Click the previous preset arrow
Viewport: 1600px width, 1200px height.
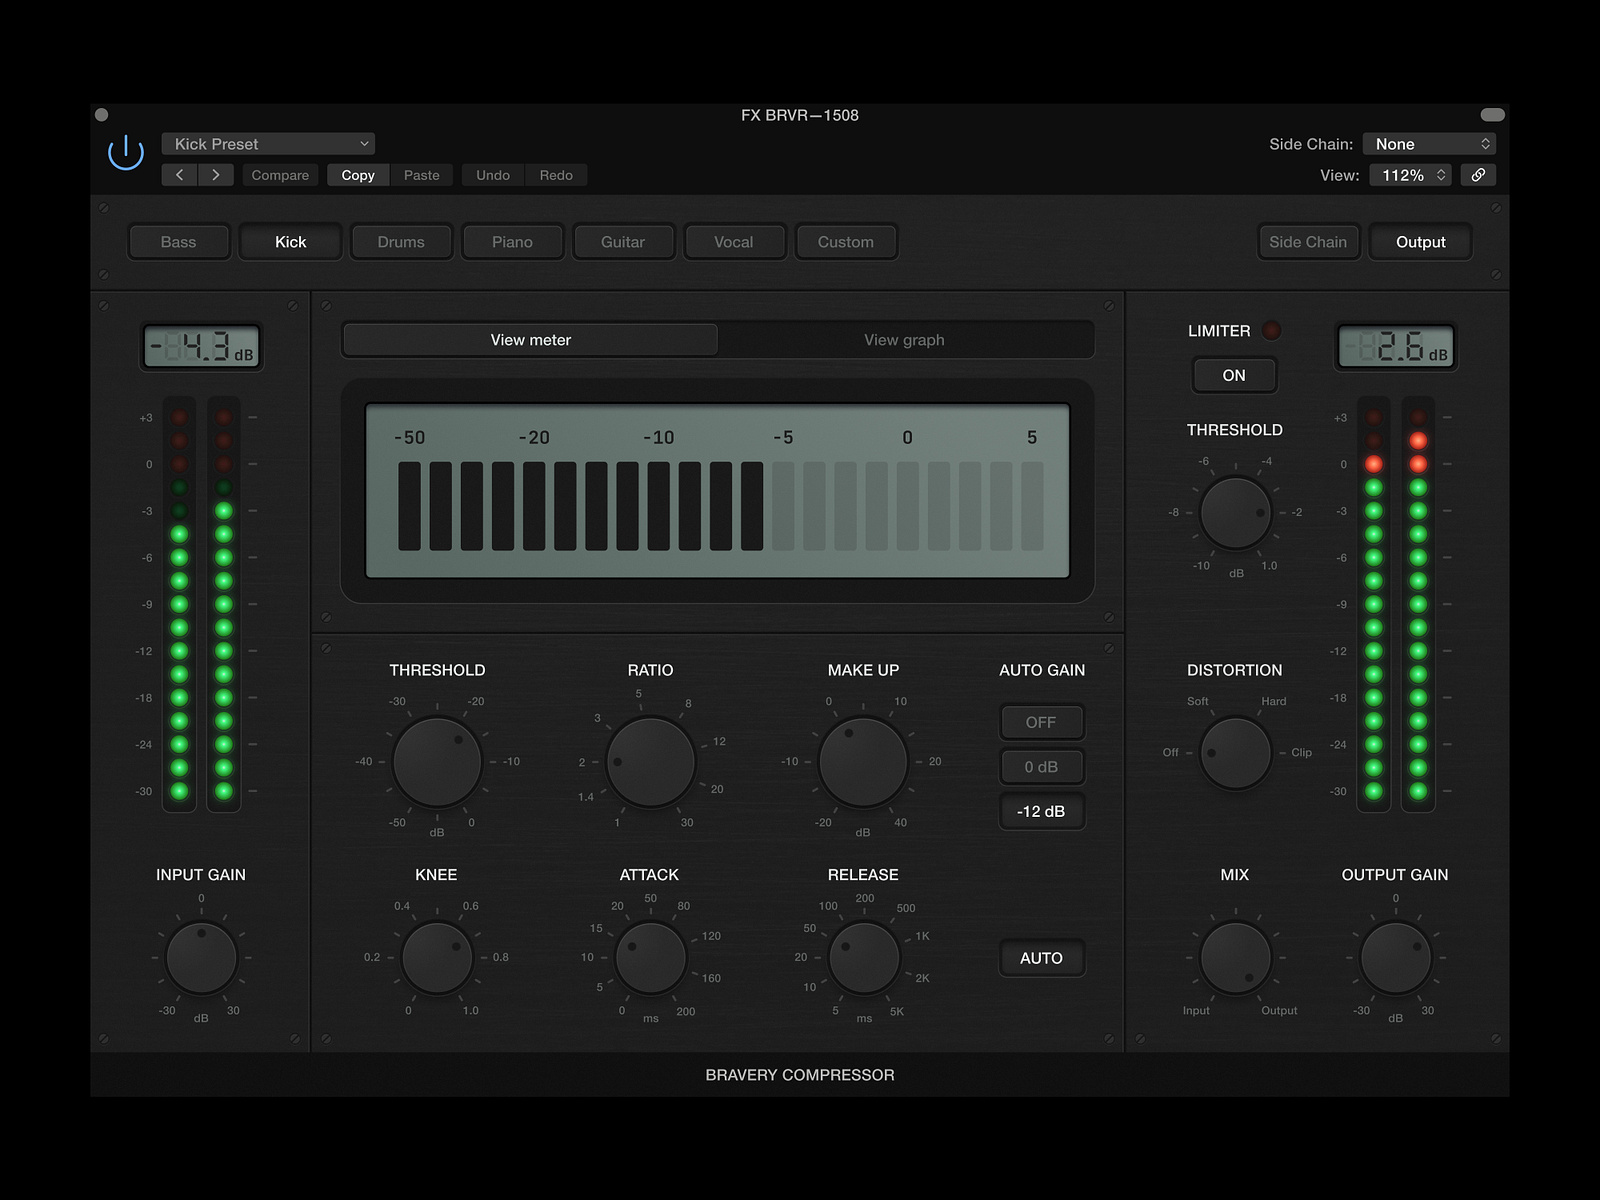[x=180, y=175]
